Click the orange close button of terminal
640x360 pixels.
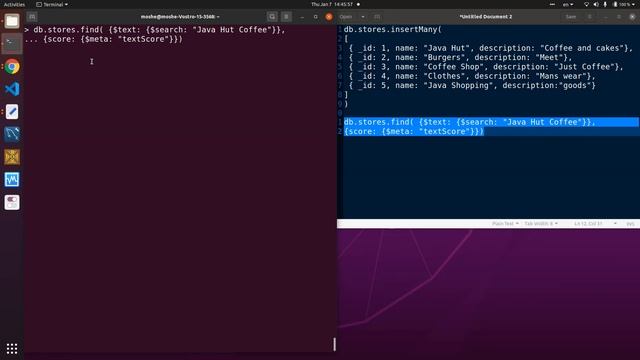[329, 17]
